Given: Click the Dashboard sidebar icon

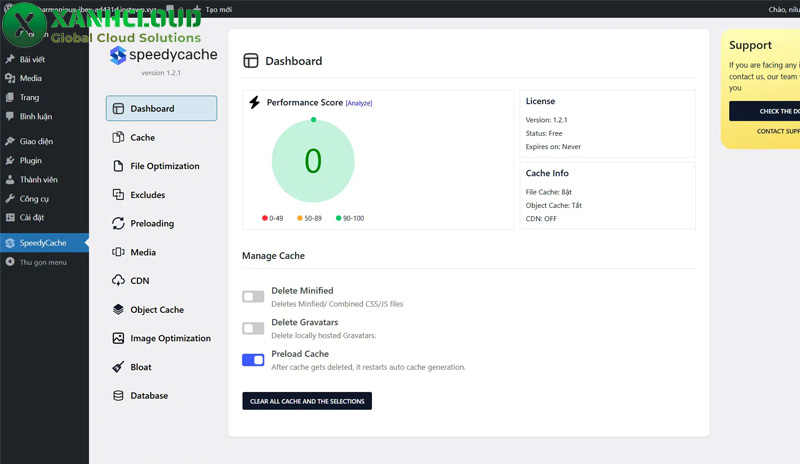Looking at the screenshot, I should pos(118,109).
